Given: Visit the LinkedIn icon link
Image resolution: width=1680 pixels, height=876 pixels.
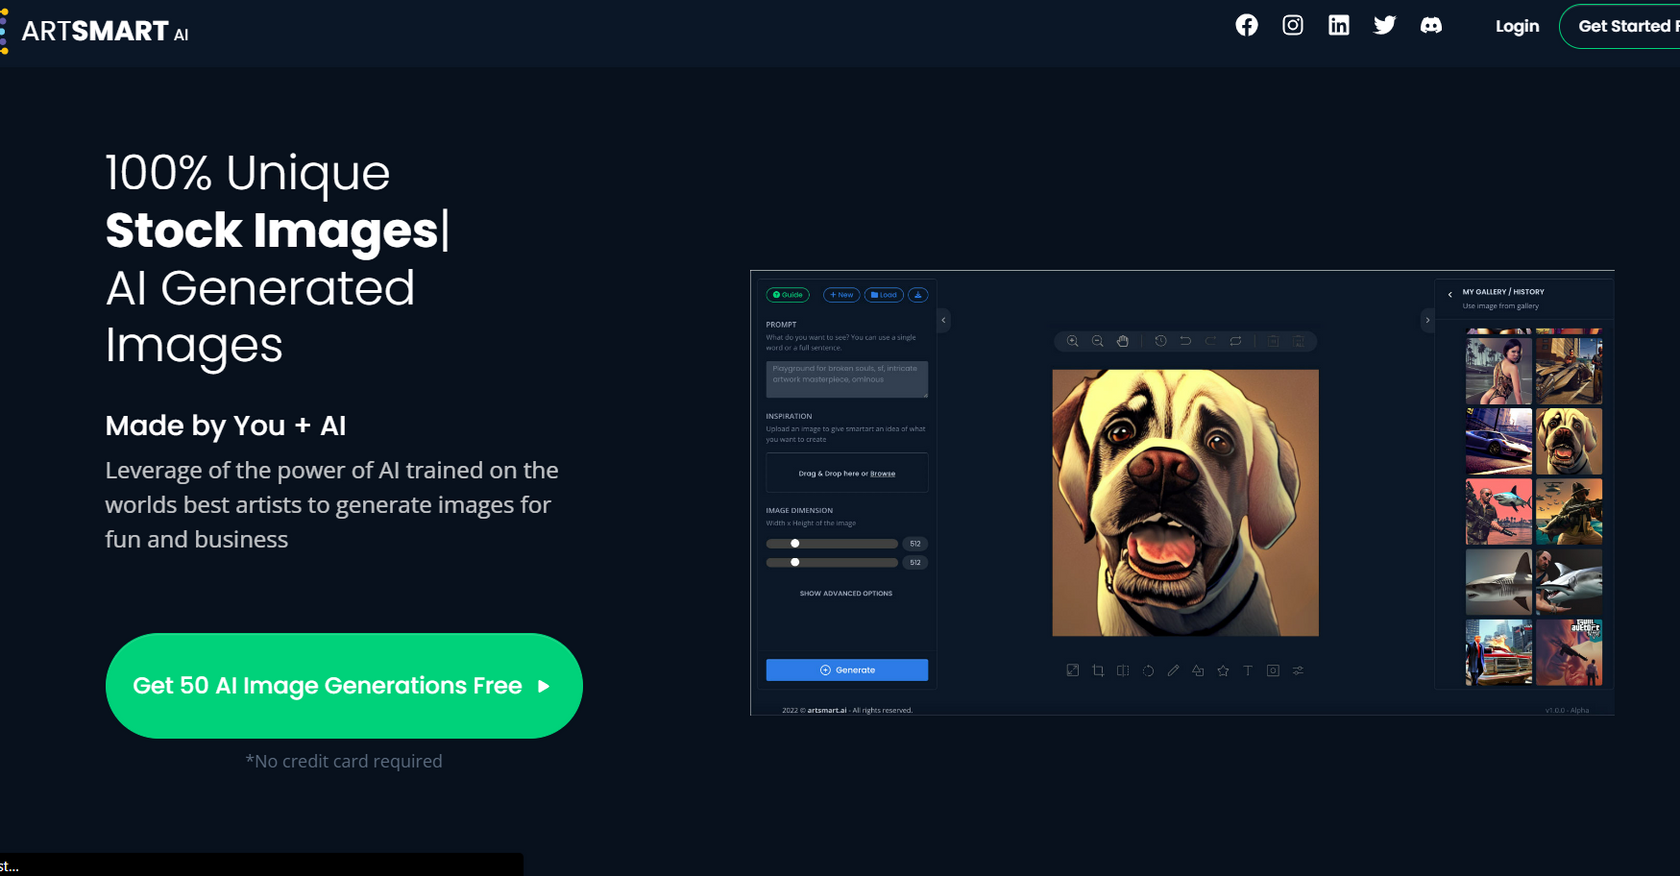Looking at the screenshot, I should click(1338, 25).
